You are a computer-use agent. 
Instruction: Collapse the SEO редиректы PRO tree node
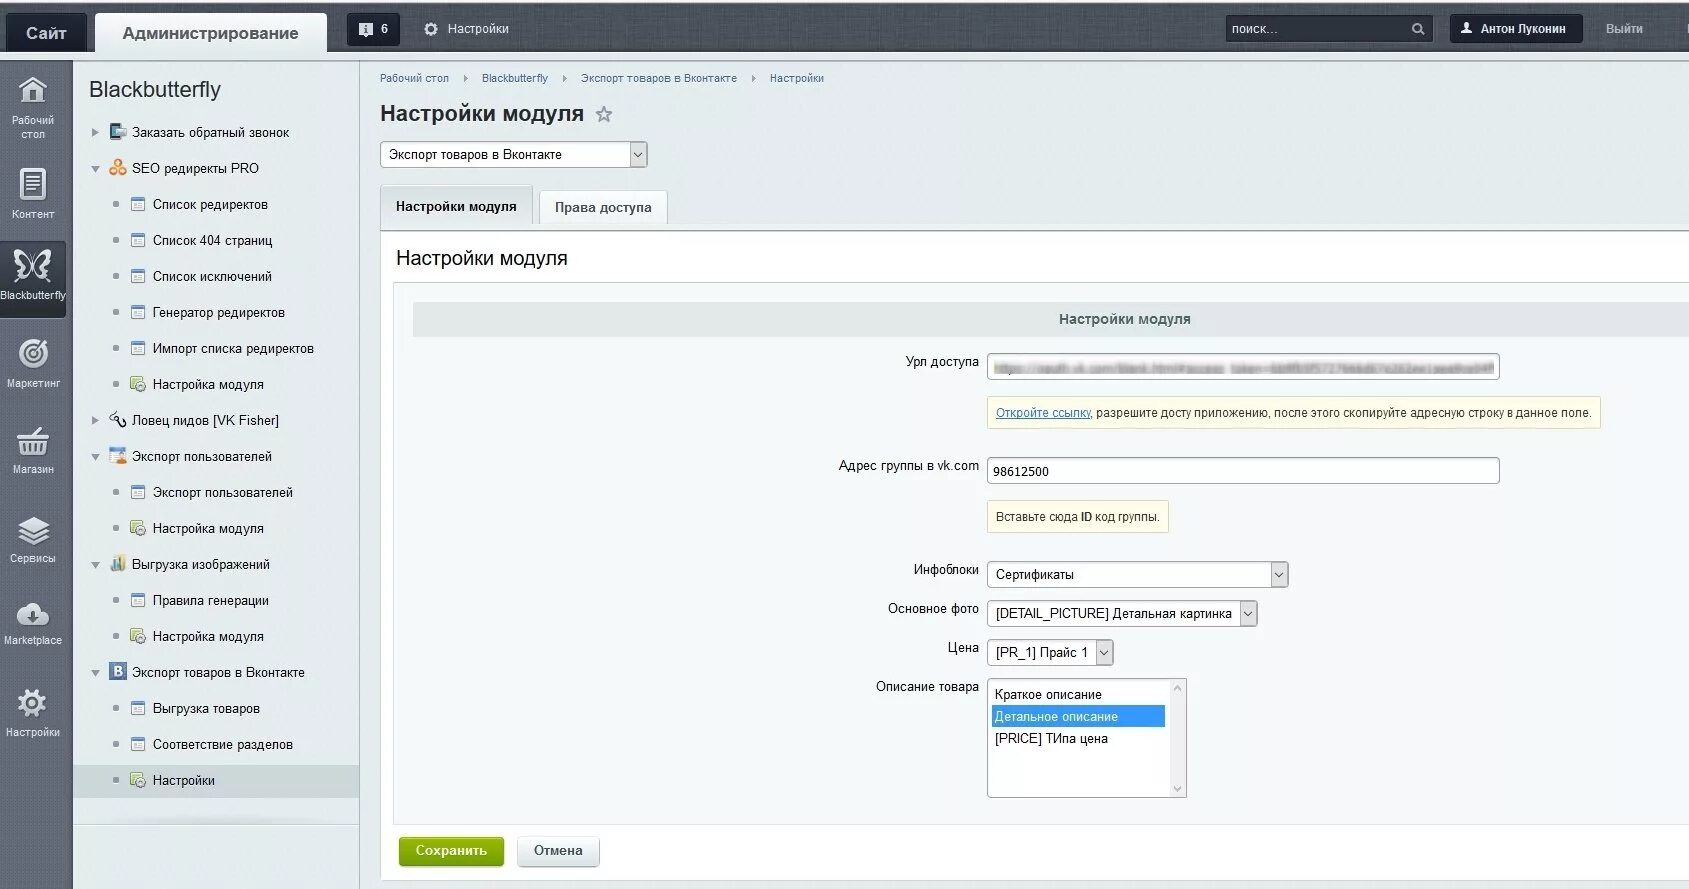95,168
